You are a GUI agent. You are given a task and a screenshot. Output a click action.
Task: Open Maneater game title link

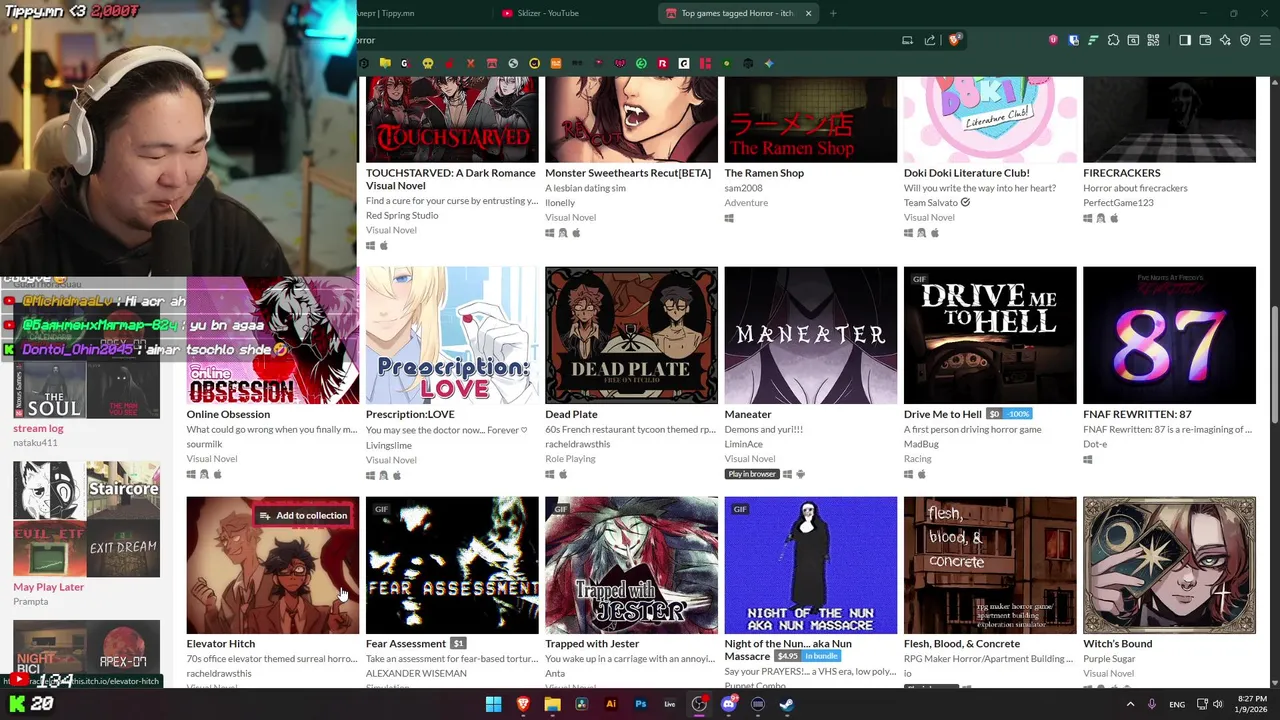click(x=748, y=414)
